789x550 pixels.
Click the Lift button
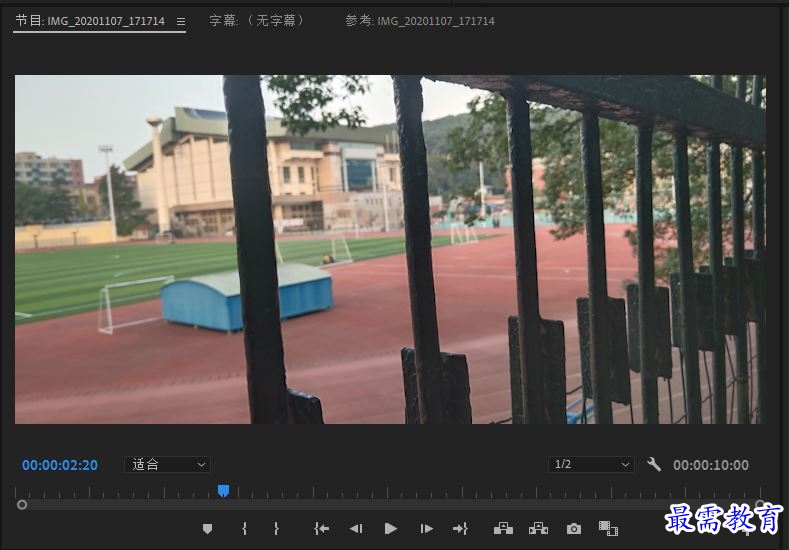(x=503, y=528)
